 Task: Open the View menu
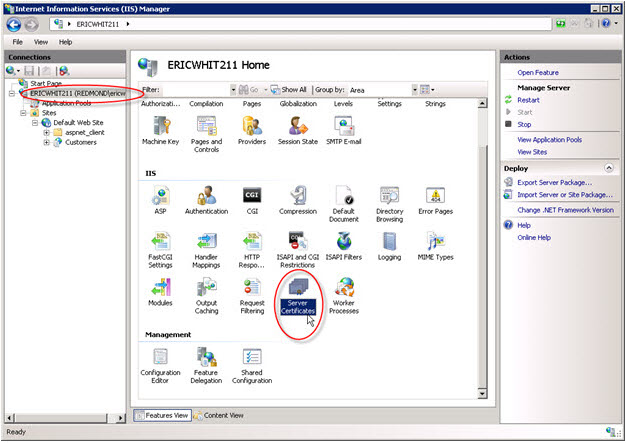click(x=41, y=42)
